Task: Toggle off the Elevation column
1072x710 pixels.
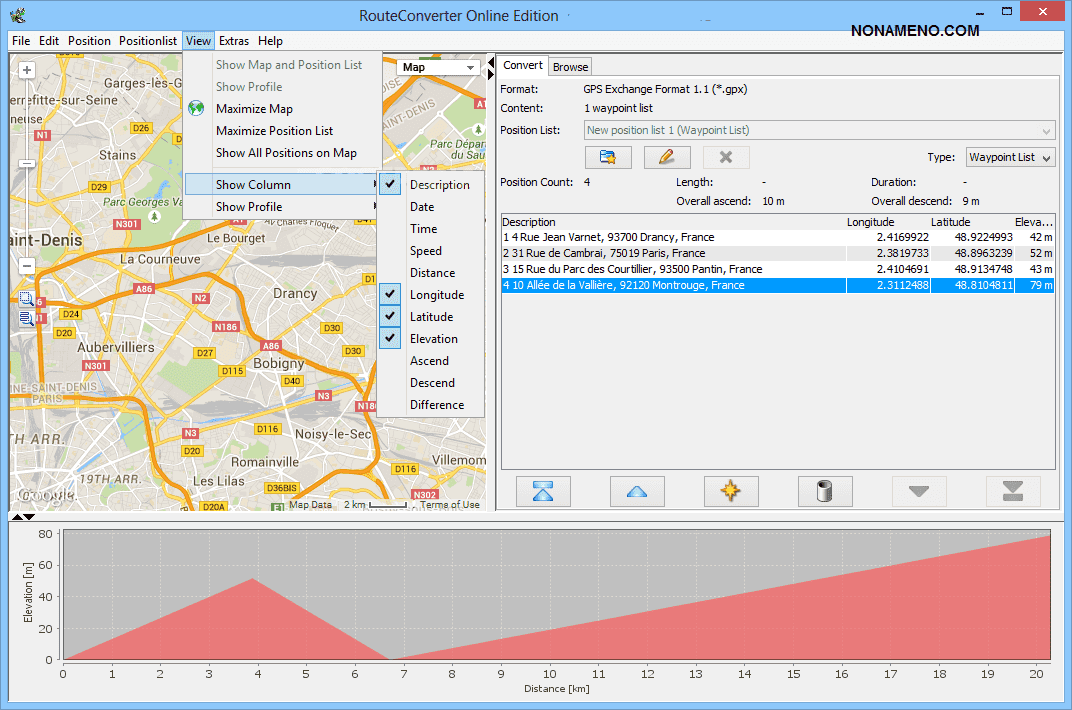Action: click(x=433, y=339)
